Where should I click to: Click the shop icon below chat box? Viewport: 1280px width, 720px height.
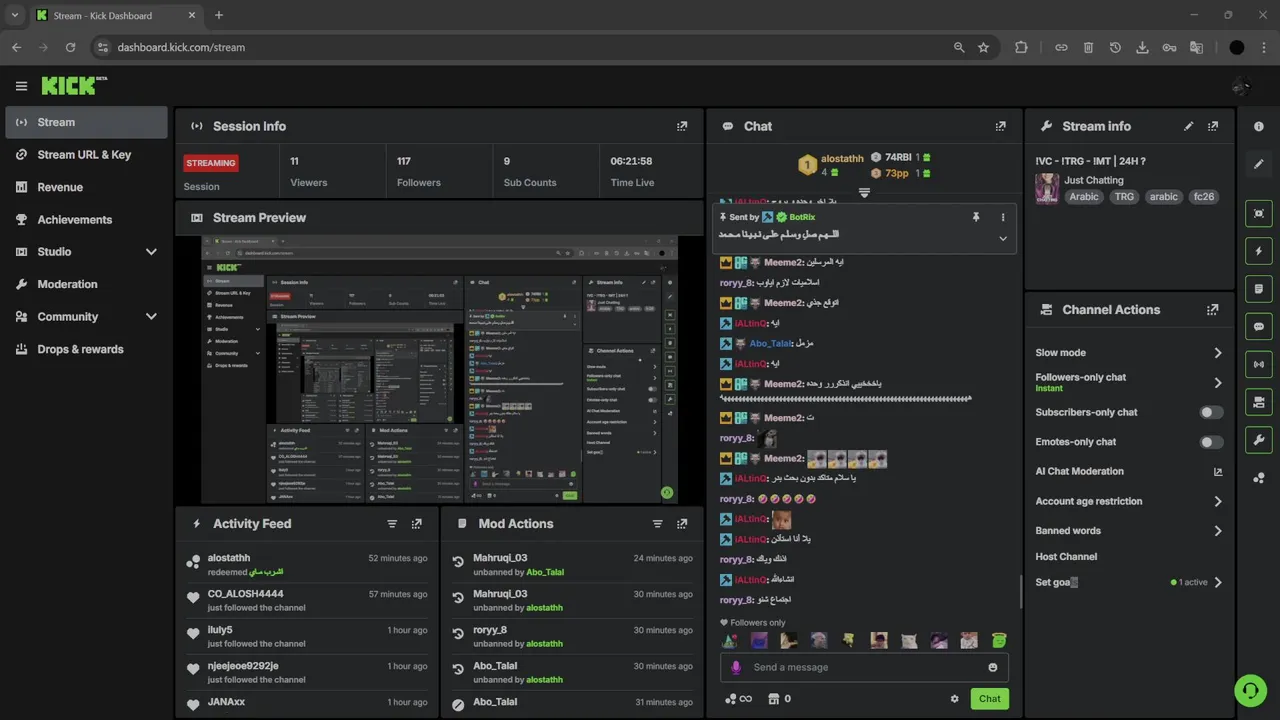click(x=773, y=699)
